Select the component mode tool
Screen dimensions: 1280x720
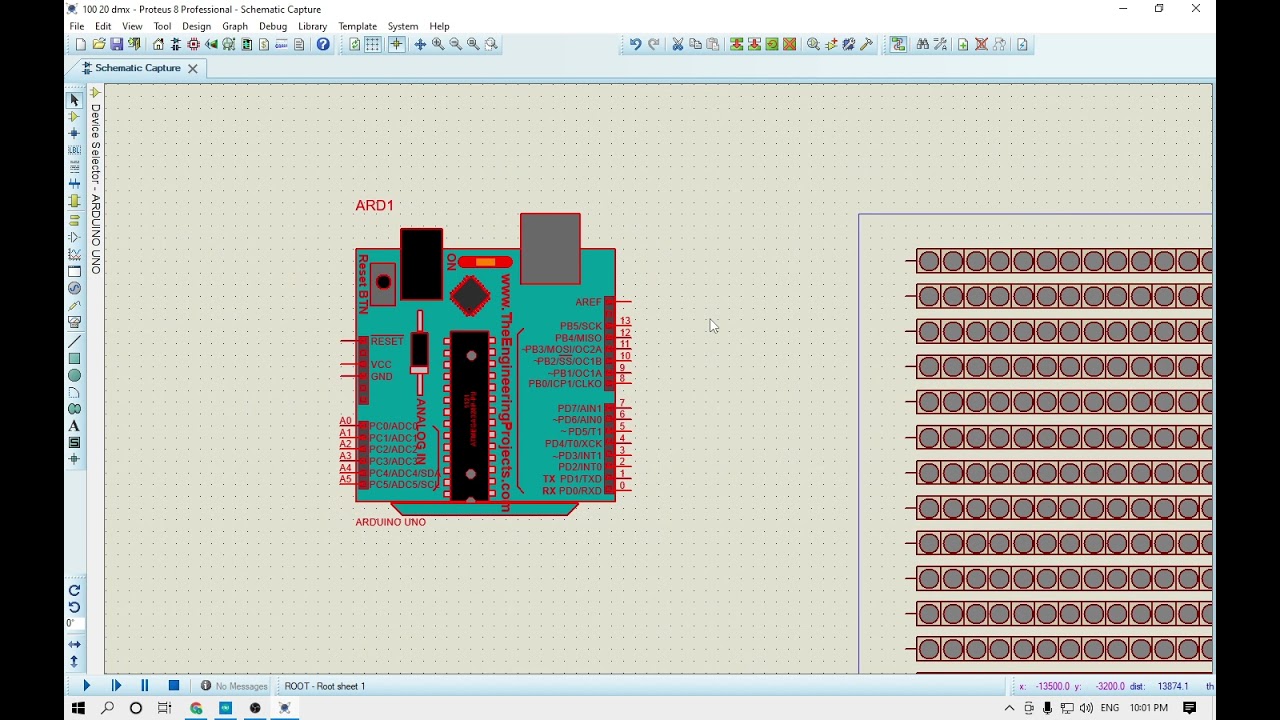(x=74, y=117)
